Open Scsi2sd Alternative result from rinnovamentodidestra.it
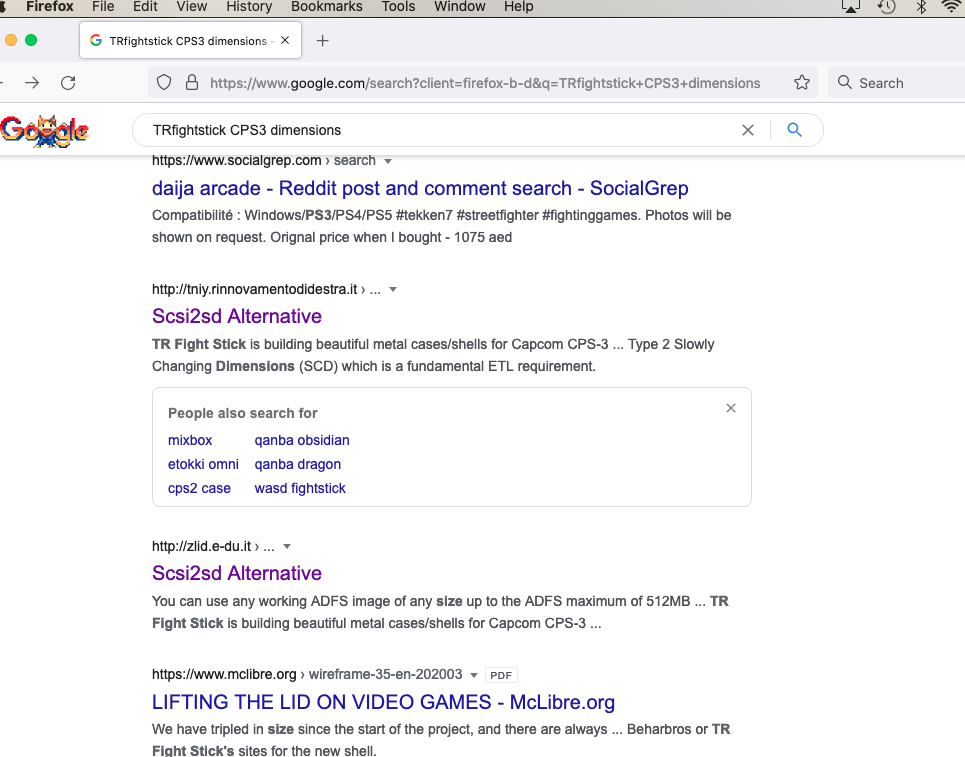The width and height of the screenshot is (965, 757). tap(237, 316)
